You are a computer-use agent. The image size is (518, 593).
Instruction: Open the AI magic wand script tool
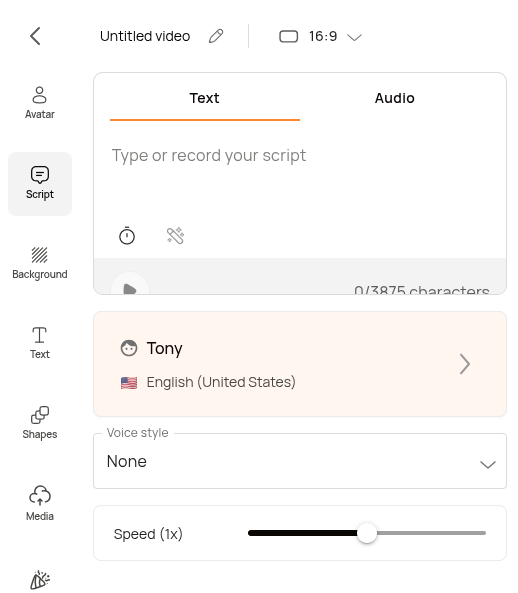click(175, 236)
